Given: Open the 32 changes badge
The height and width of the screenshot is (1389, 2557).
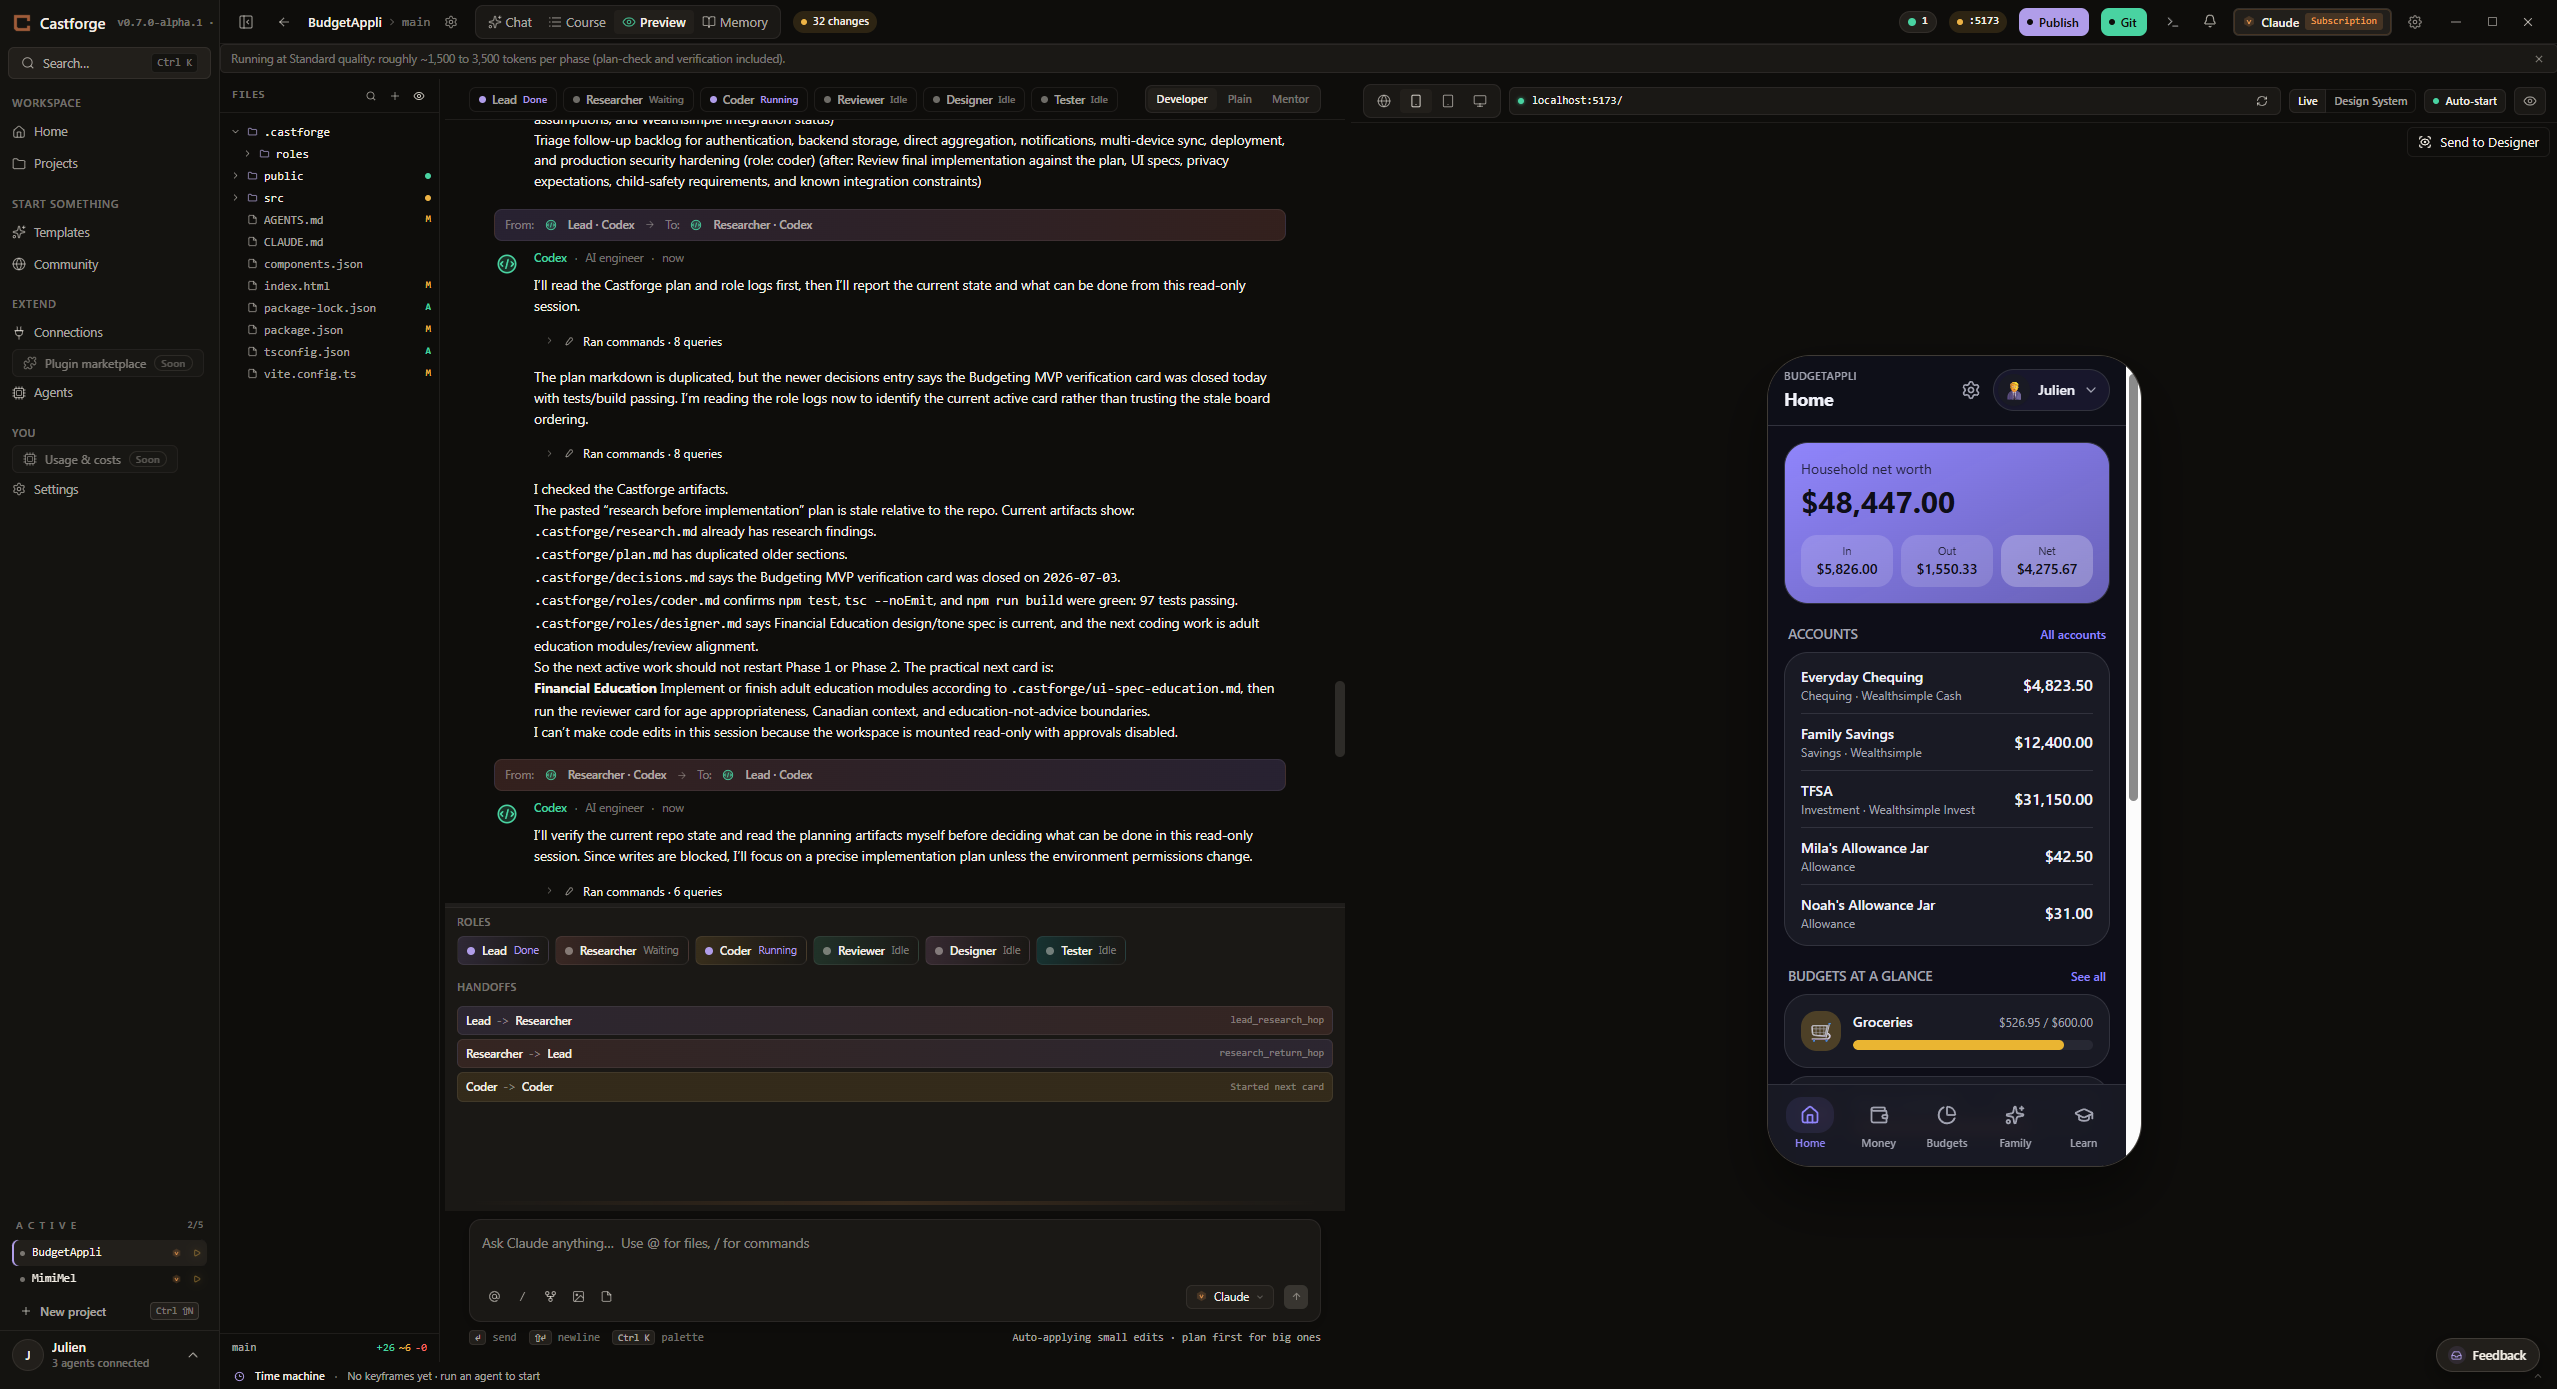Looking at the screenshot, I should pyautogui.click(x=834, y=22).
